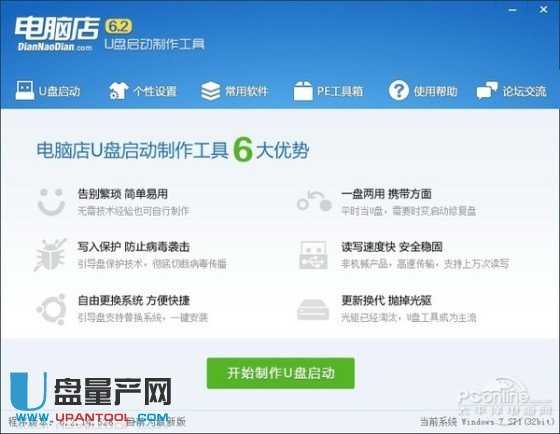Open the 常用软件 stacked layers icon
This screenshot has width=560, height=434.
click(210, 91)
